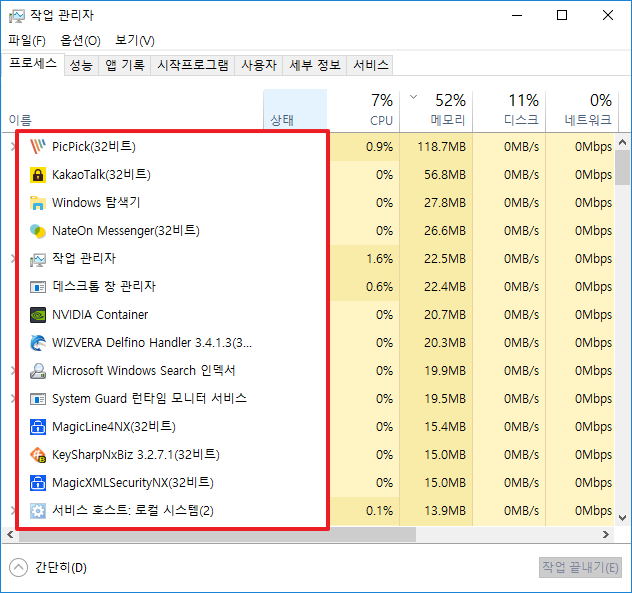Switch to the 시작프로그램 tab

[x=193, y=65]
